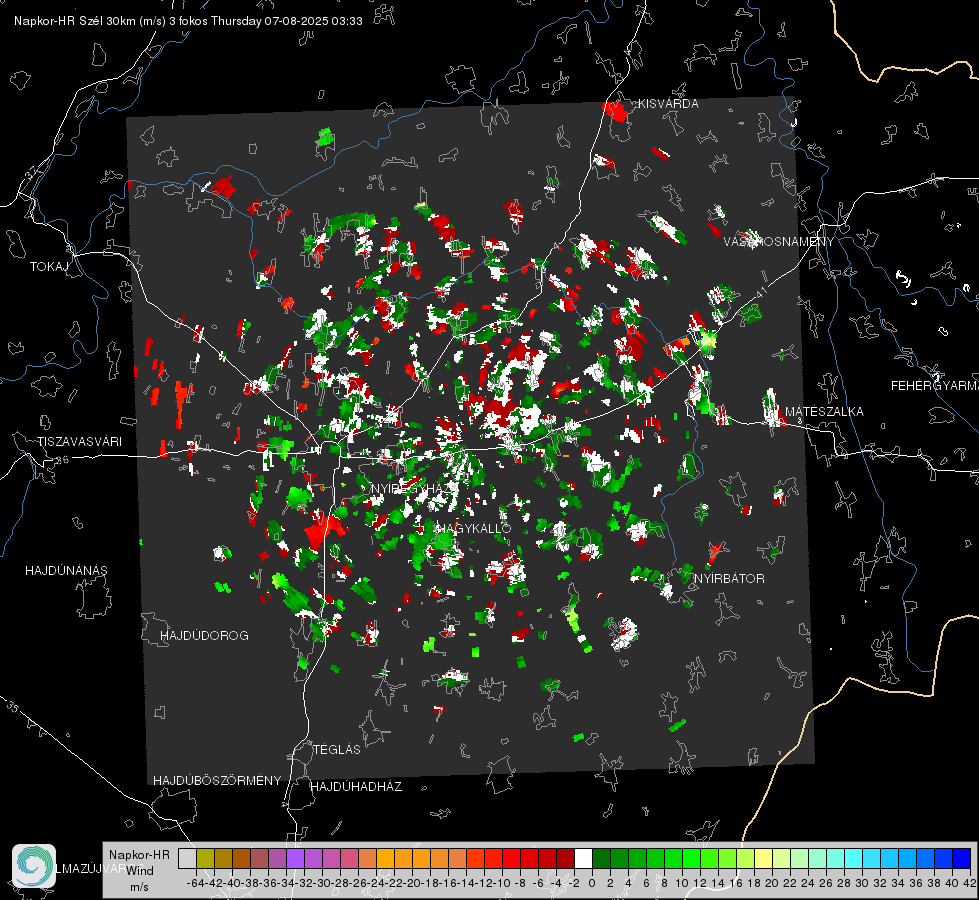This screenshot has height=900, width=979.
Task: Click the VÁSÁROSNAMÉNY city label
Action: (x=779, y=241)
